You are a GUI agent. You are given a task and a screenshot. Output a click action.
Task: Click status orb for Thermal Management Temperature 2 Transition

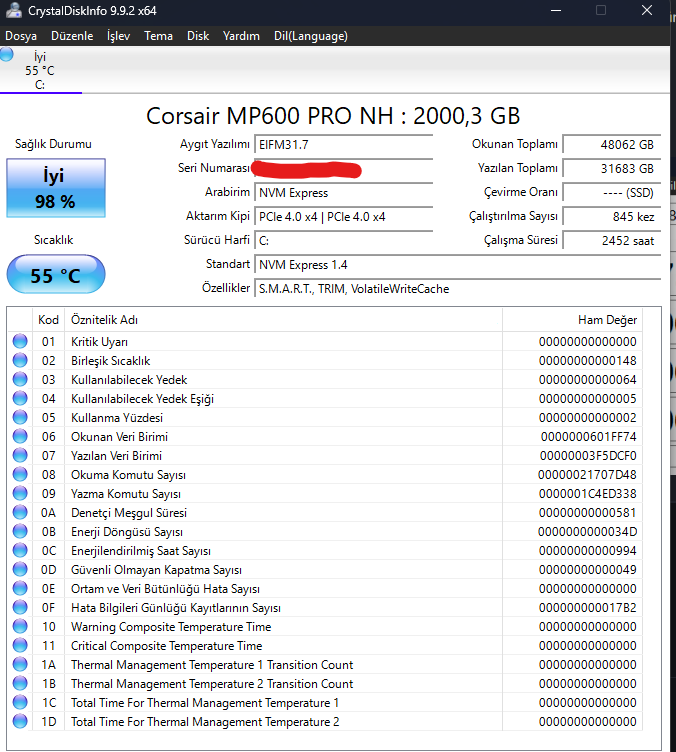(20, 683)
